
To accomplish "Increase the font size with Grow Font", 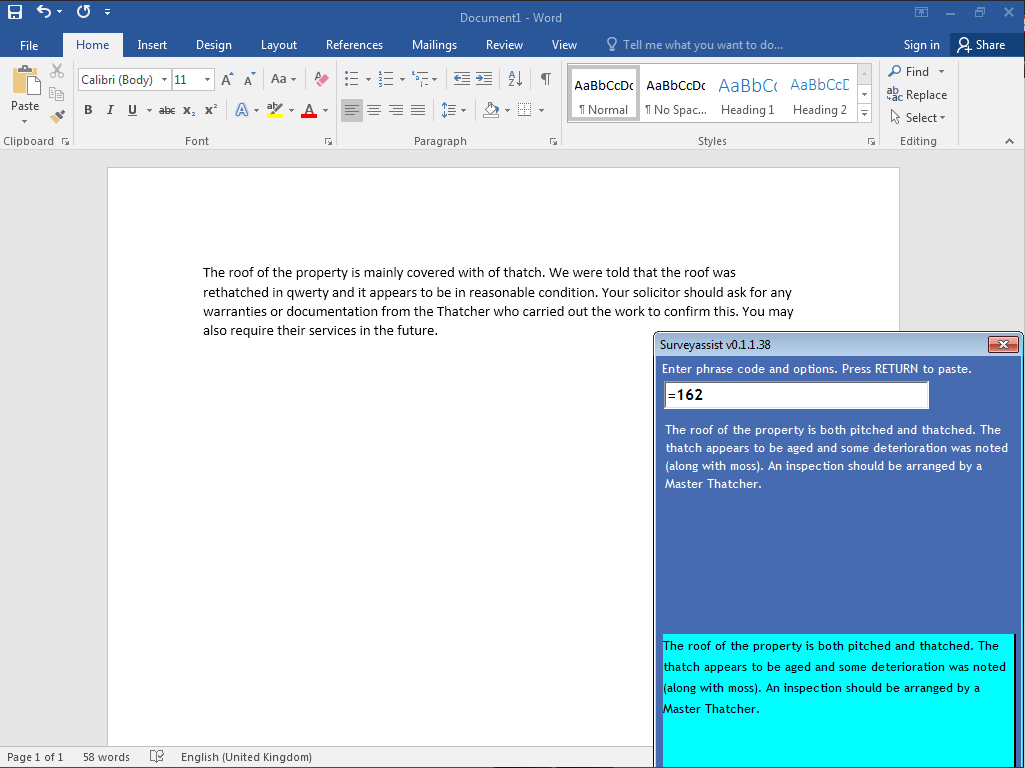I will pyautogui.click(x=227, y=80).
